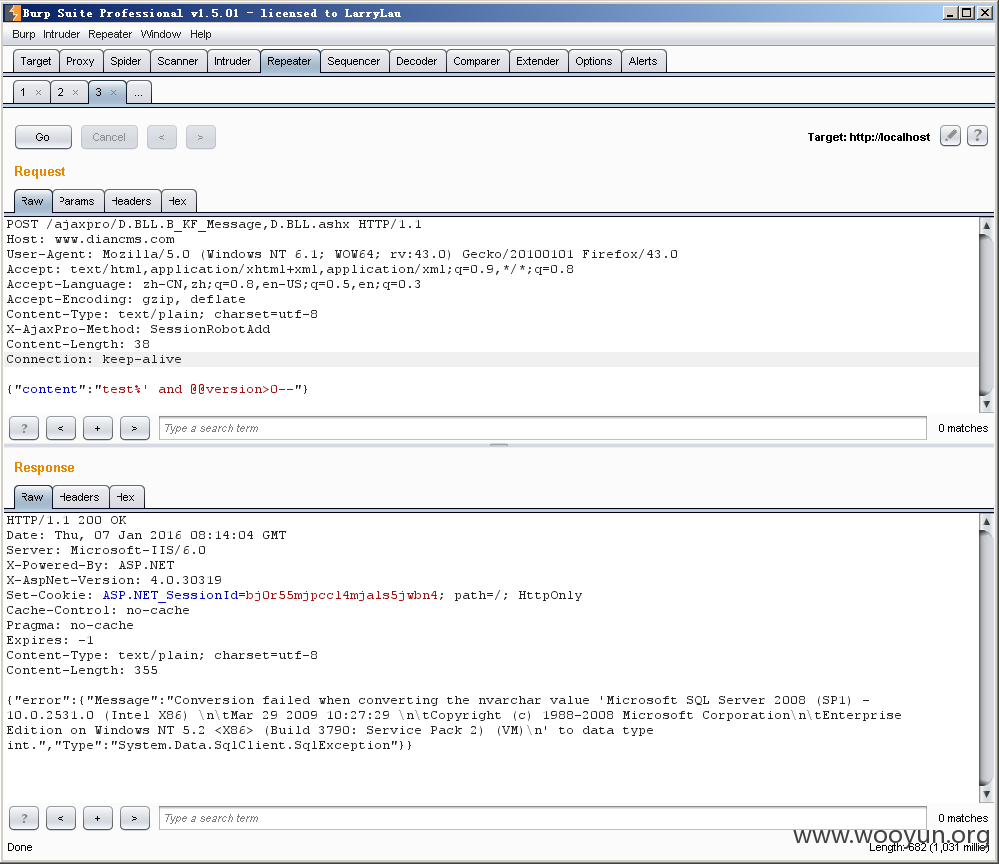999x864 pixels.
Task: Switch to the Alerts tab
Action: point(643,61)
